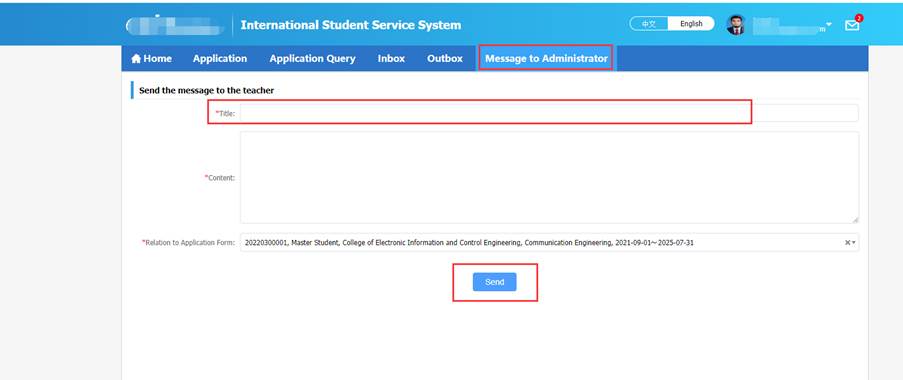Click inside the Content text area

(549, 177)
